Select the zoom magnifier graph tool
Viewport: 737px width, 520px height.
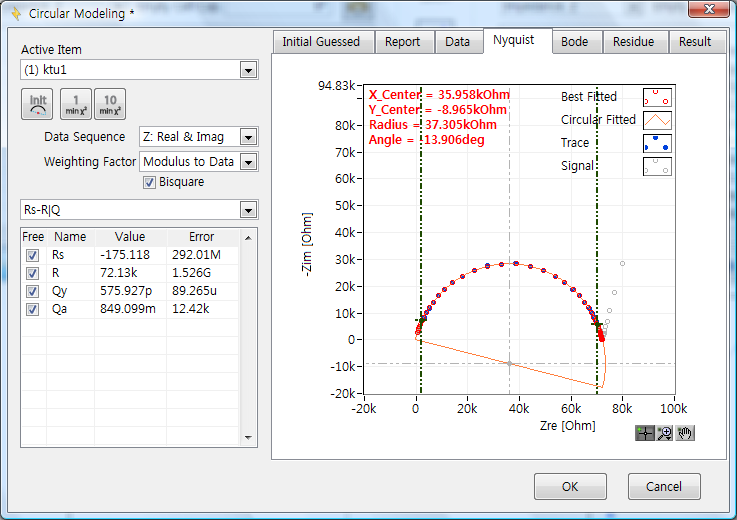pyautogui.click(x=664, y=433)
